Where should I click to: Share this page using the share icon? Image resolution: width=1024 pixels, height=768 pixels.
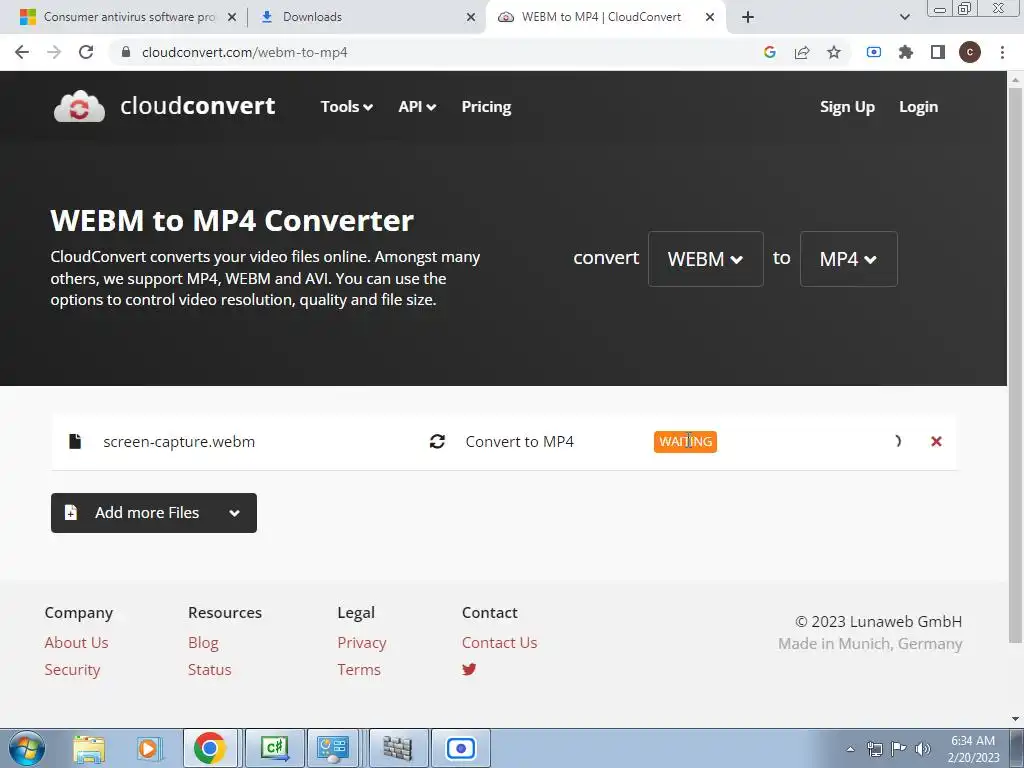pyautogui.click(x=802, y=52)
